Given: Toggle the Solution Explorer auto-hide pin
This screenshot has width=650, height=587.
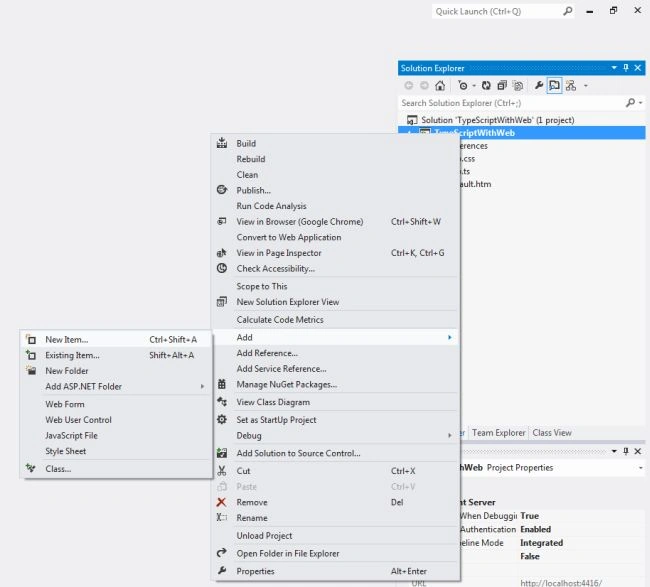Looking at the screenshot, I should pos(626,68).
